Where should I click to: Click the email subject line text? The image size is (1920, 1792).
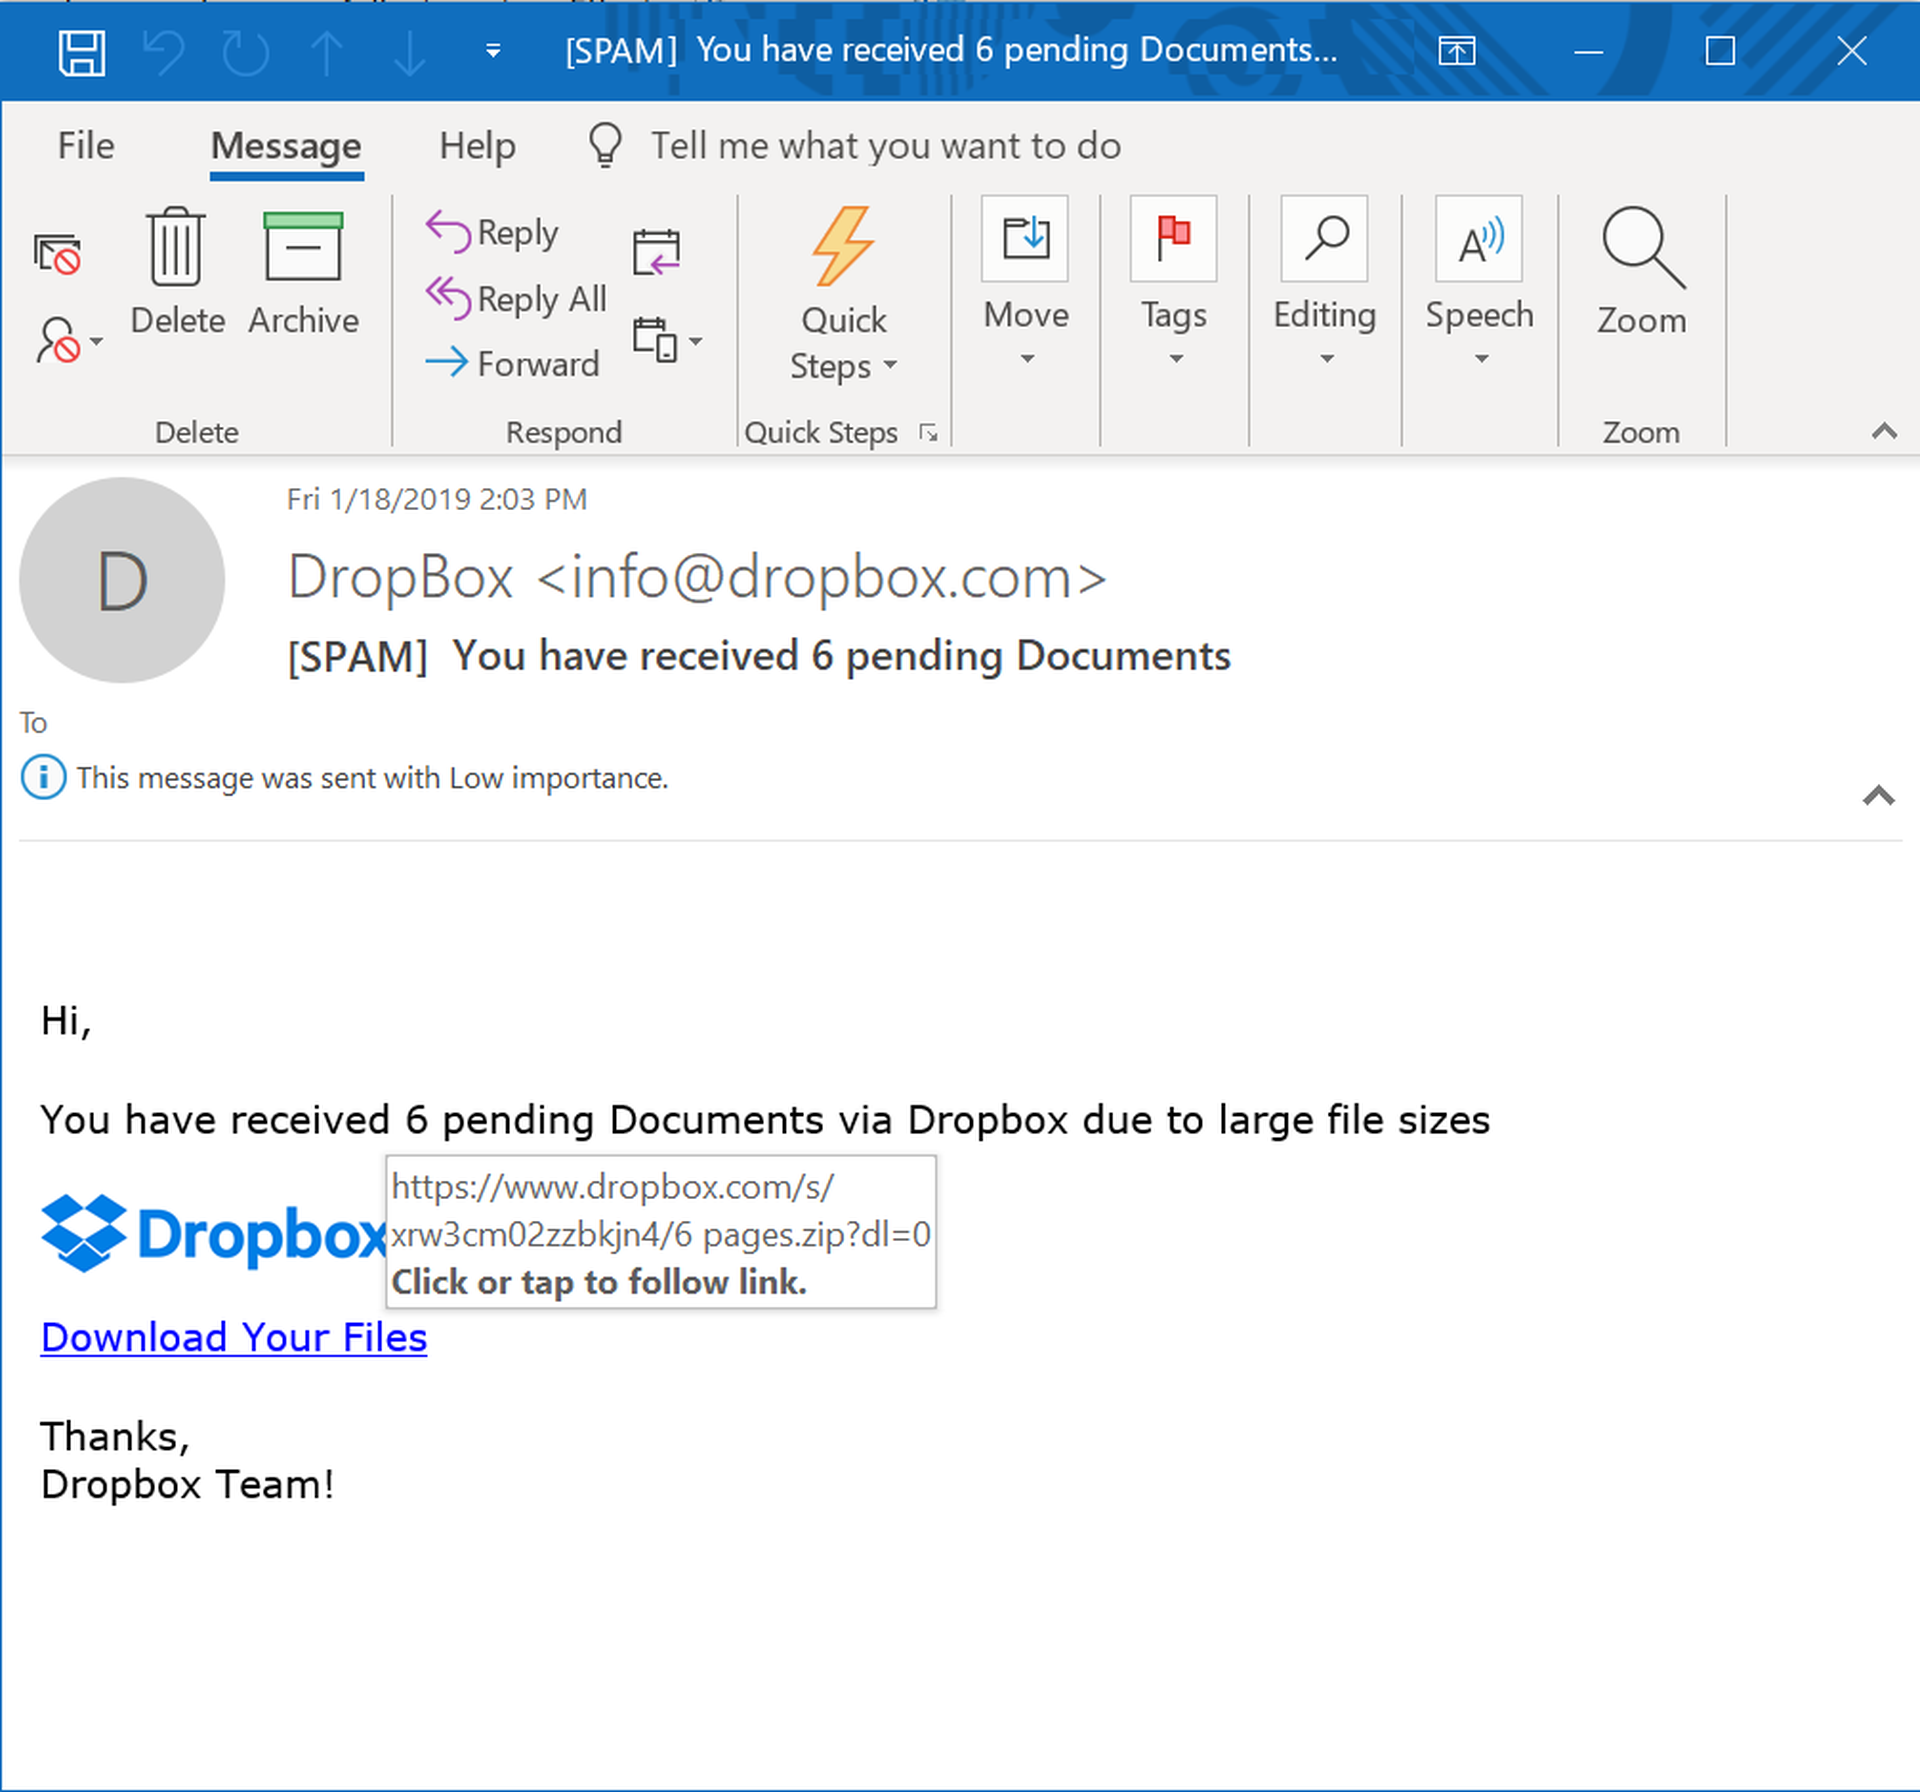[x=759, y=656]
